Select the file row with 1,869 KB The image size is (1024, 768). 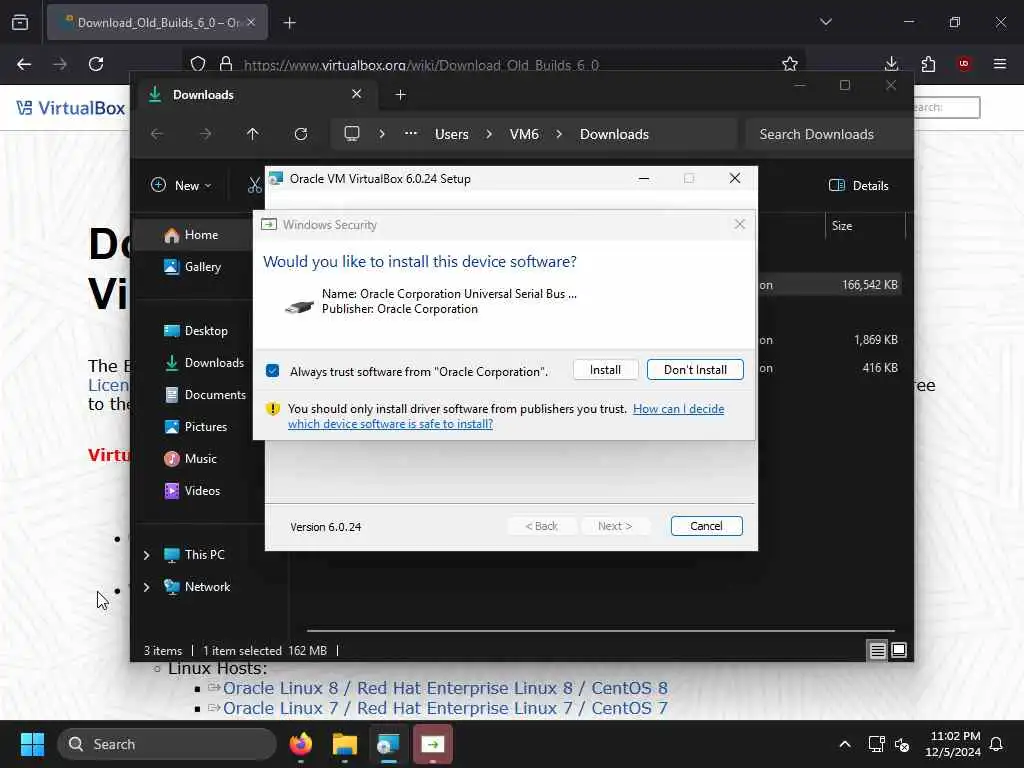(x=829, y=340)
